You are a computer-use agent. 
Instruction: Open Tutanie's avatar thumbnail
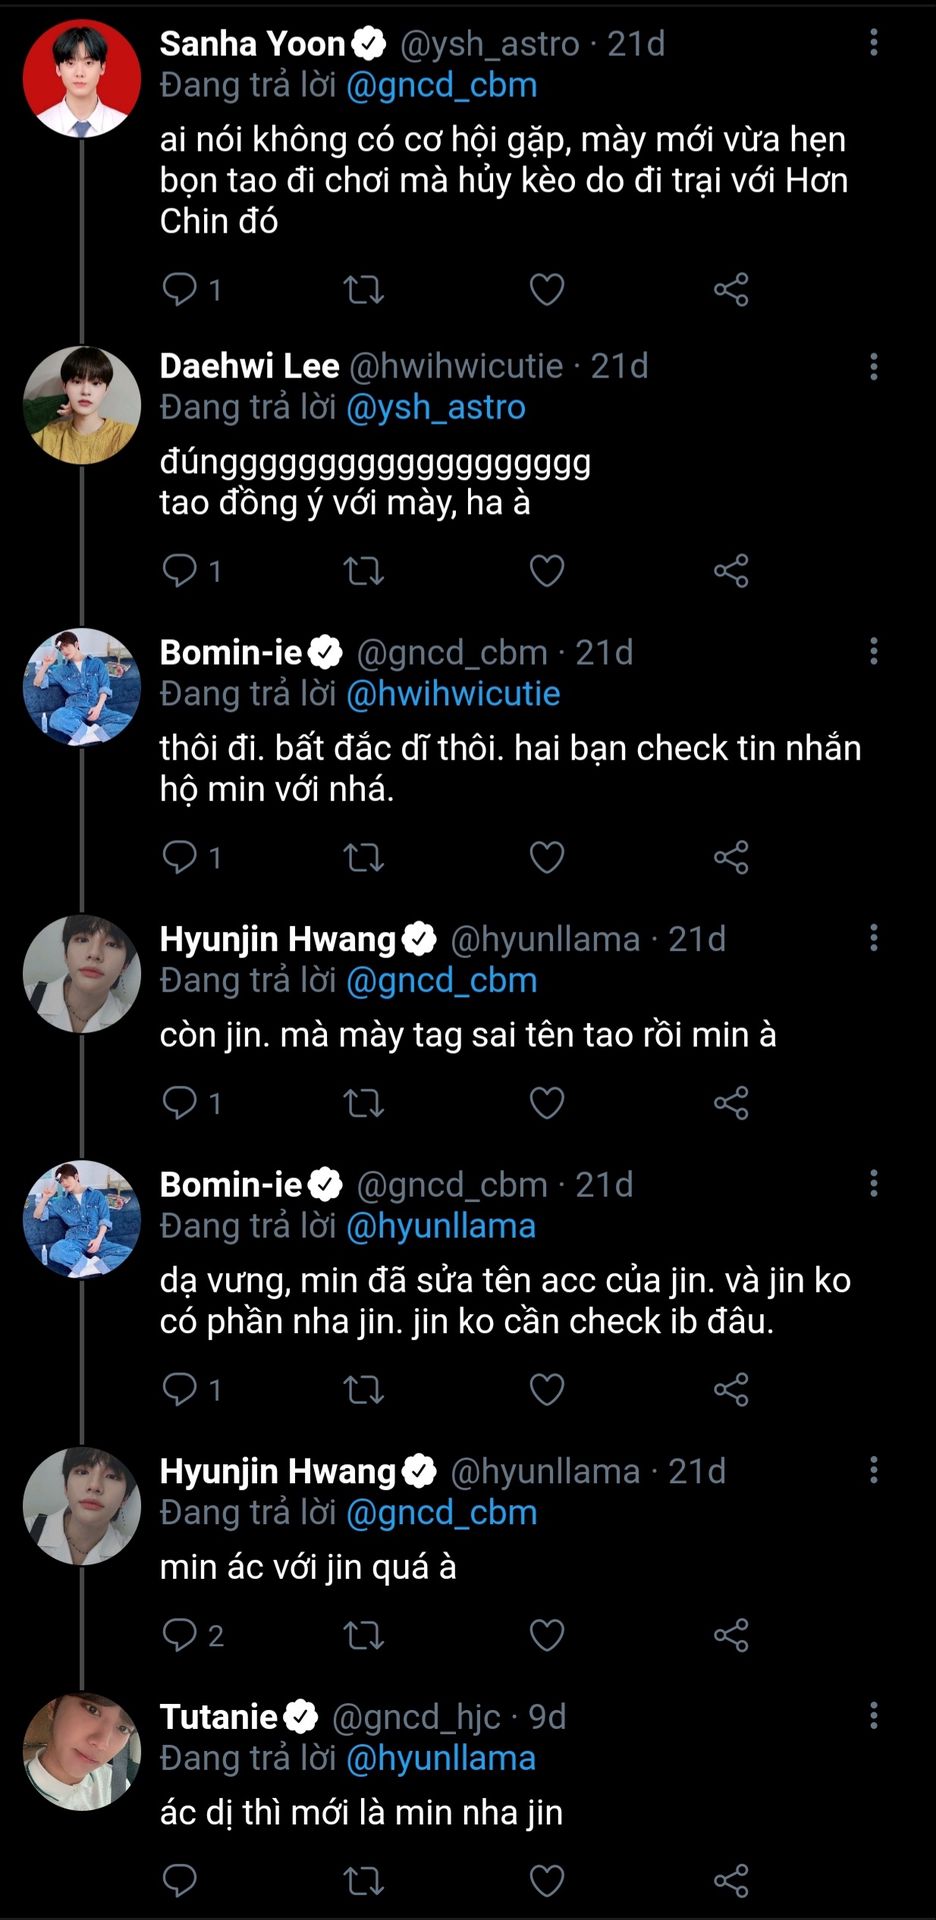pyautogui.click(x=82, y=1751)
